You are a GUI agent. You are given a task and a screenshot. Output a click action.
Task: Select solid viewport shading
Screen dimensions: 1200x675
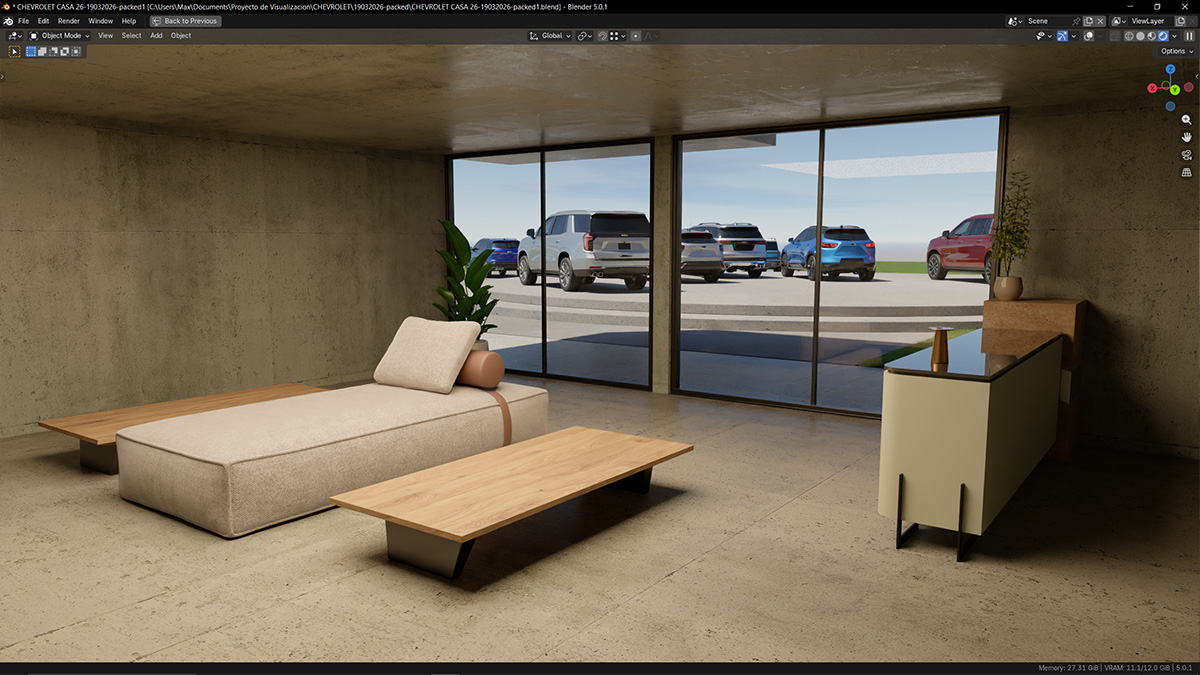click(x=1140, y=36)
